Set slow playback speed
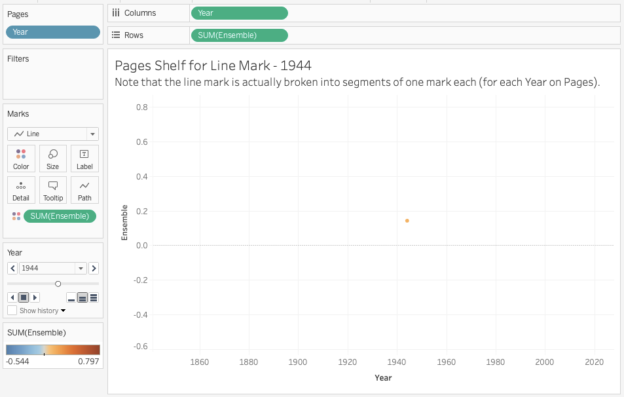The image size is (624, 397). 71,298
